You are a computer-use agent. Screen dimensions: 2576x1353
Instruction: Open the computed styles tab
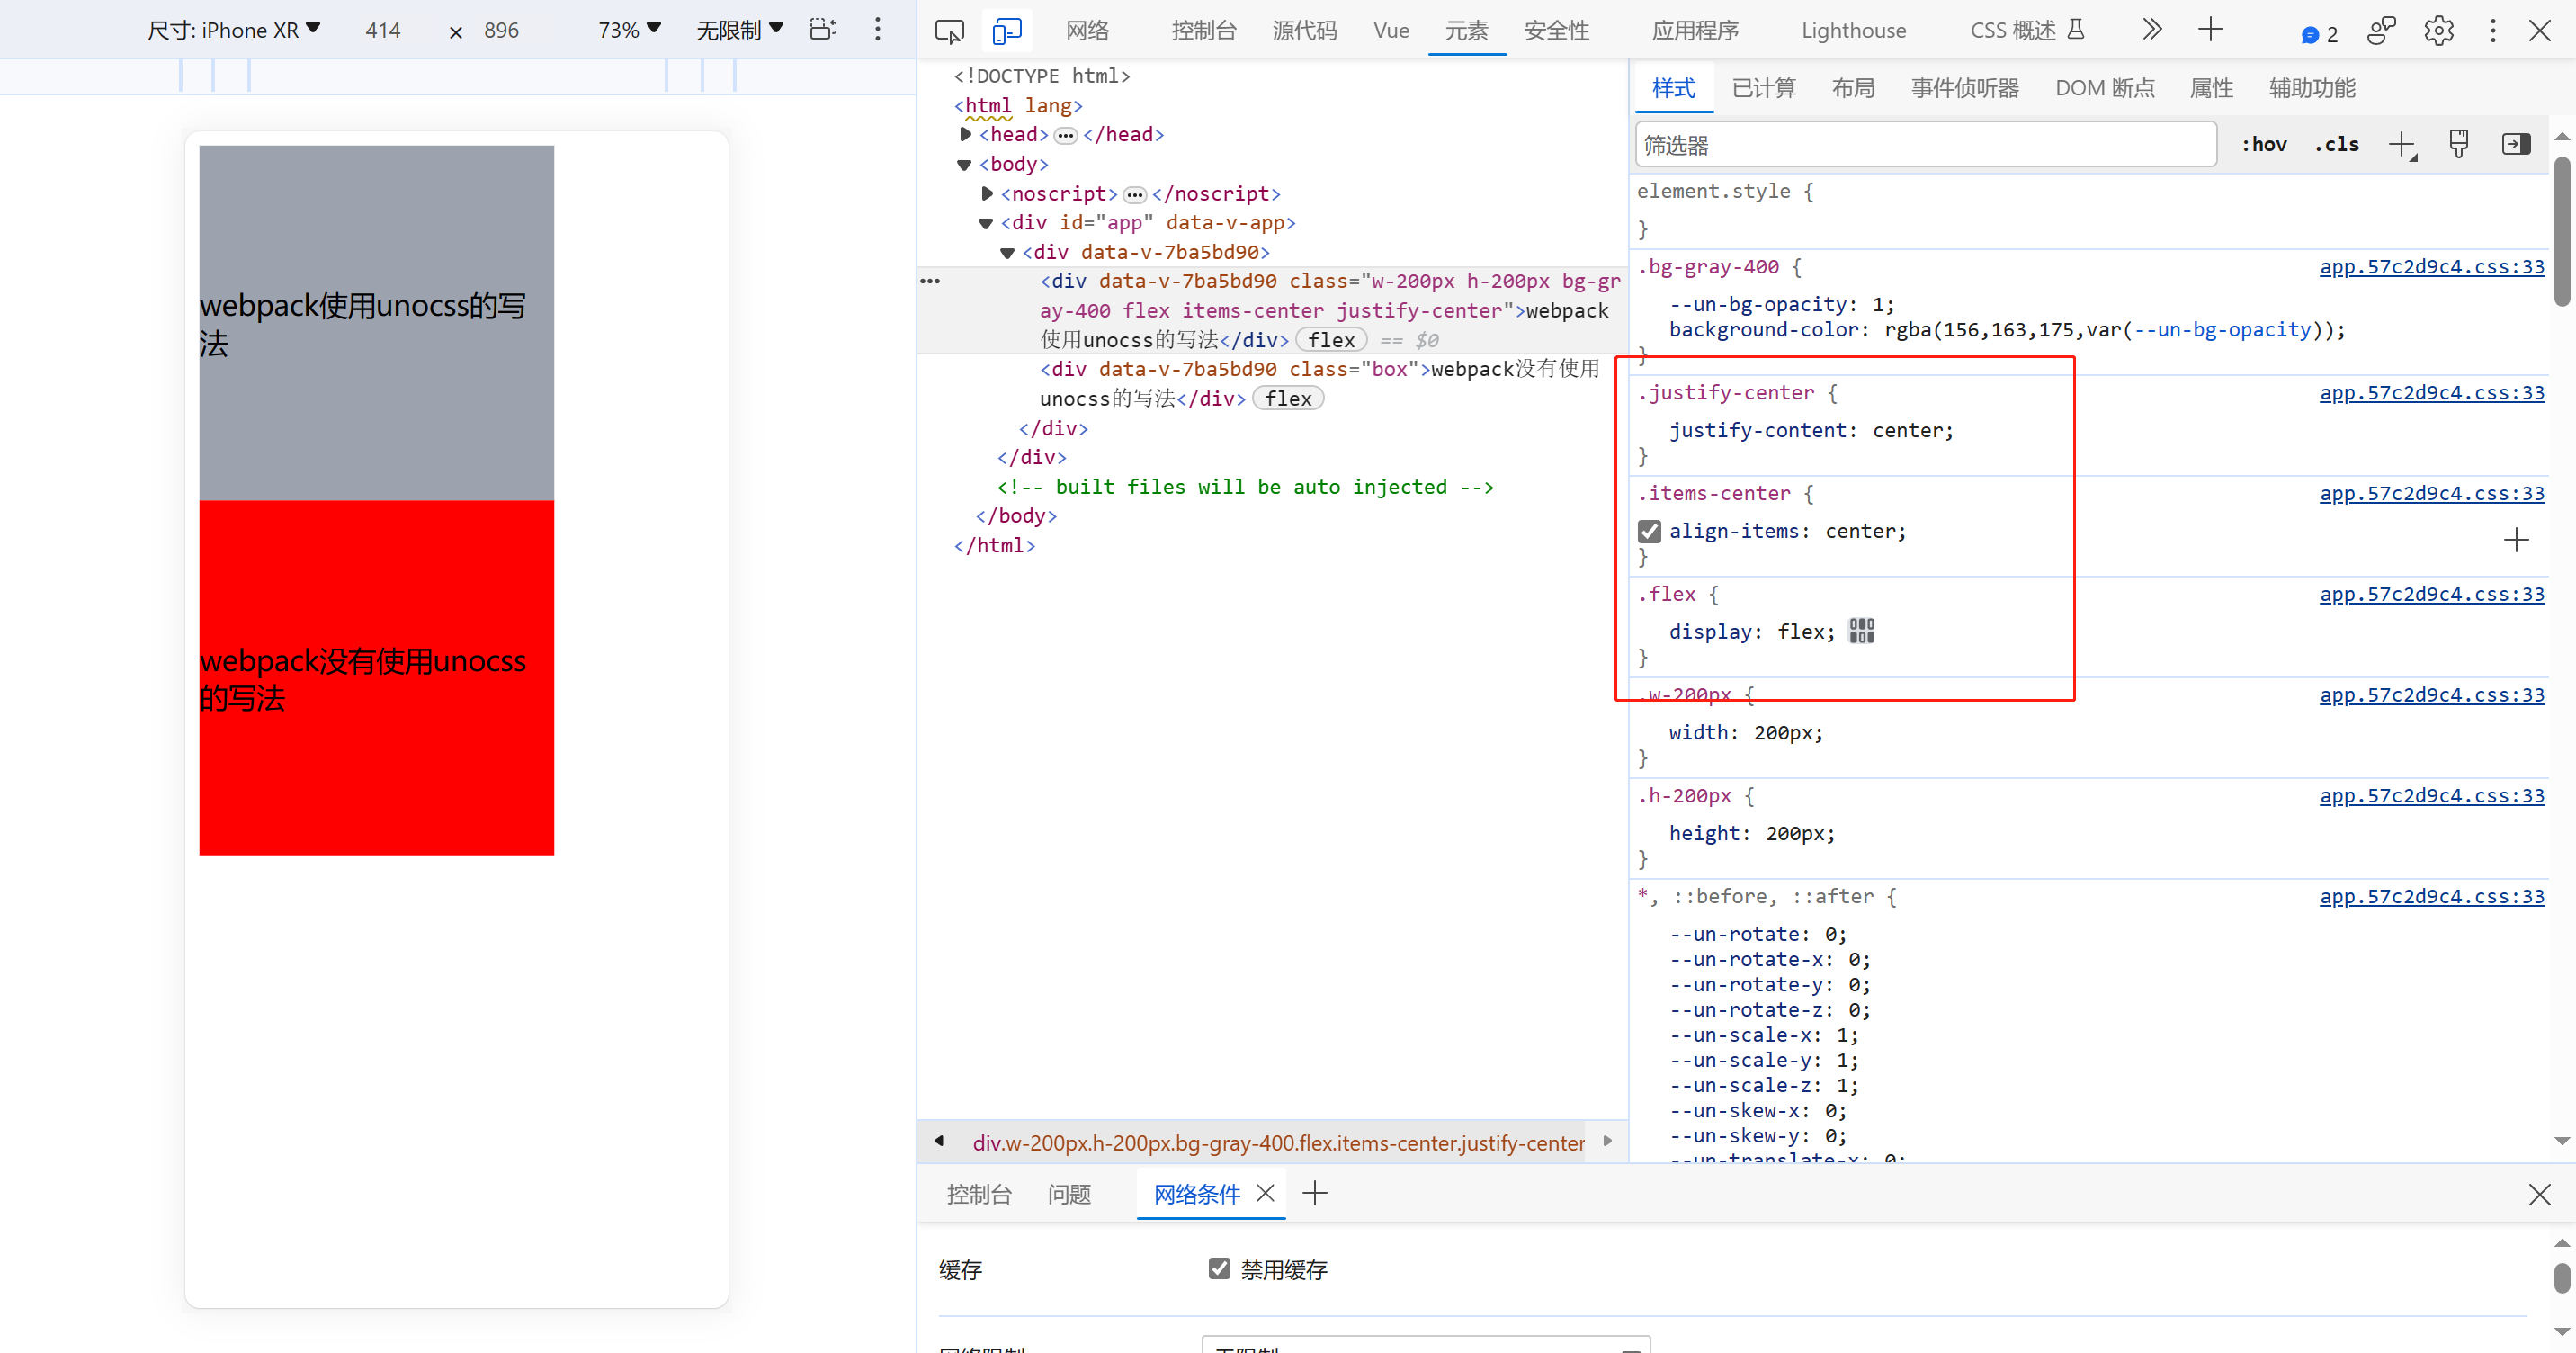point(1763,88)
